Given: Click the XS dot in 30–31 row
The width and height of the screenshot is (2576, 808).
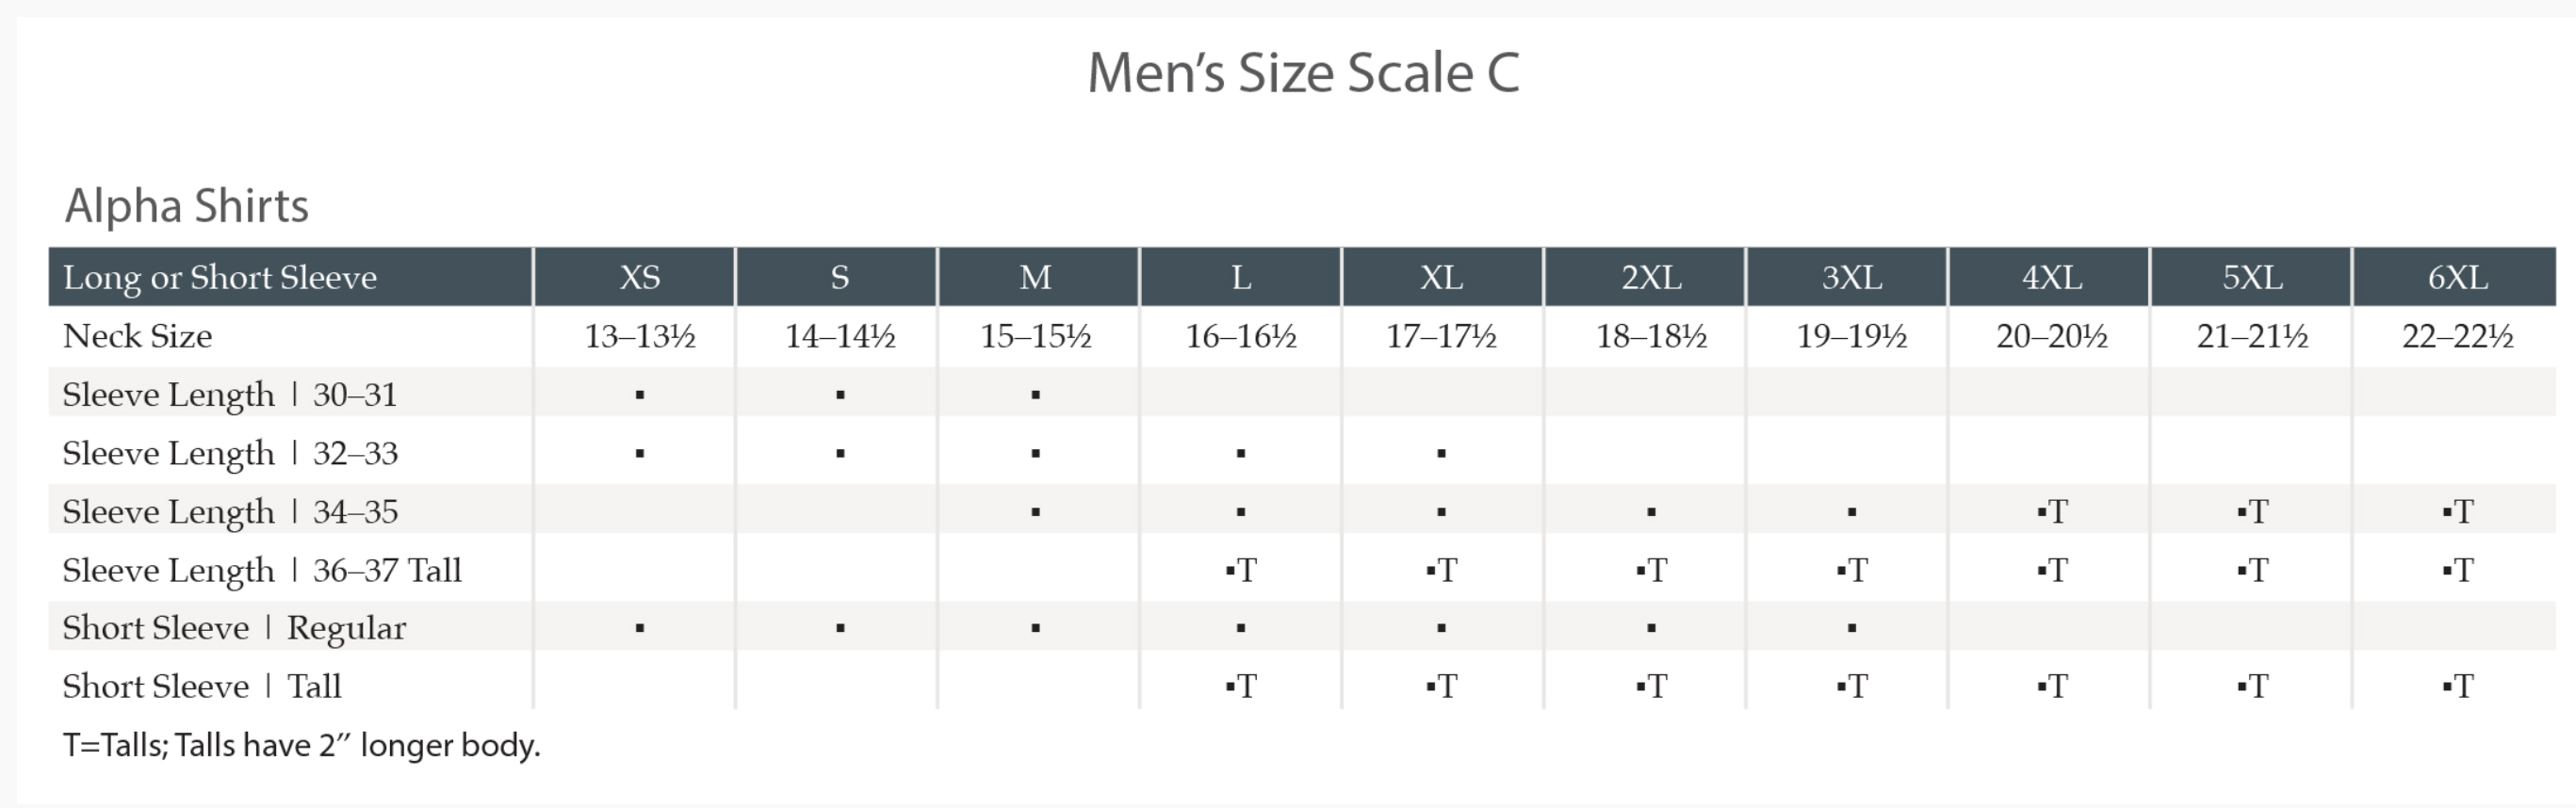Looking at the screenshot, I should point(640,395).
